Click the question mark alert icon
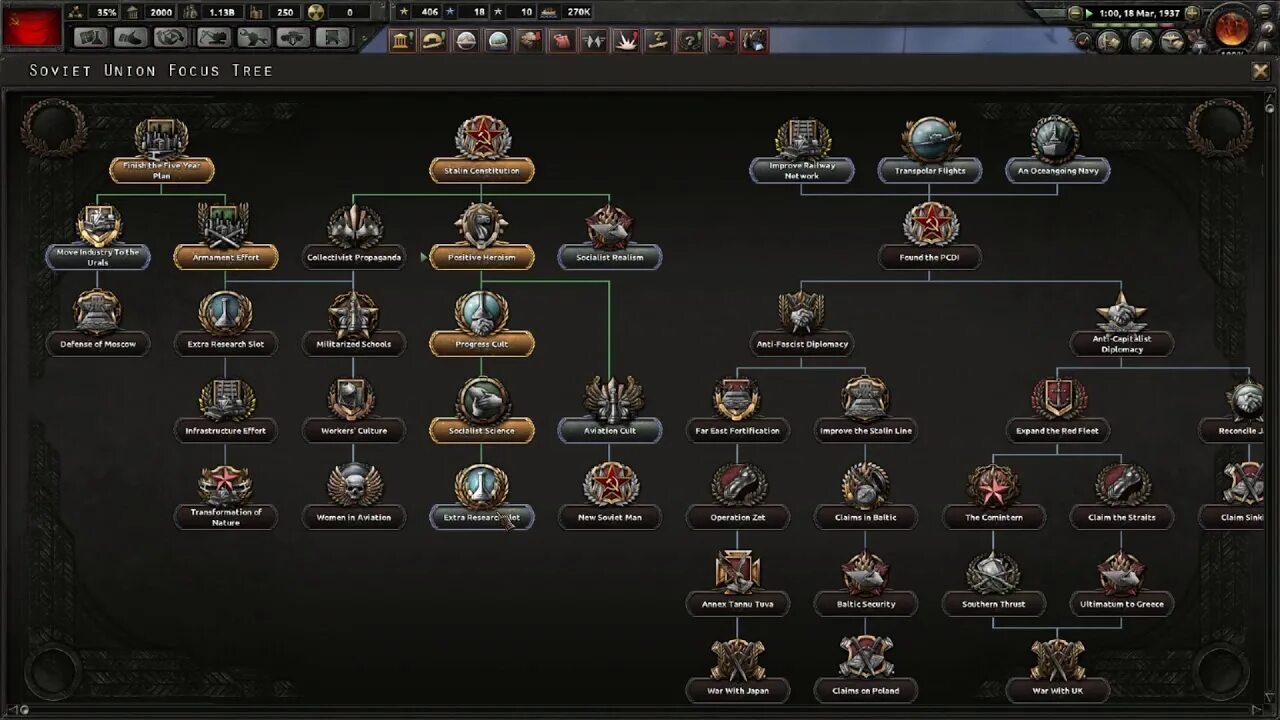This screenshot has height=720, width=1280. pyautogui.click(x=690, y=40)
